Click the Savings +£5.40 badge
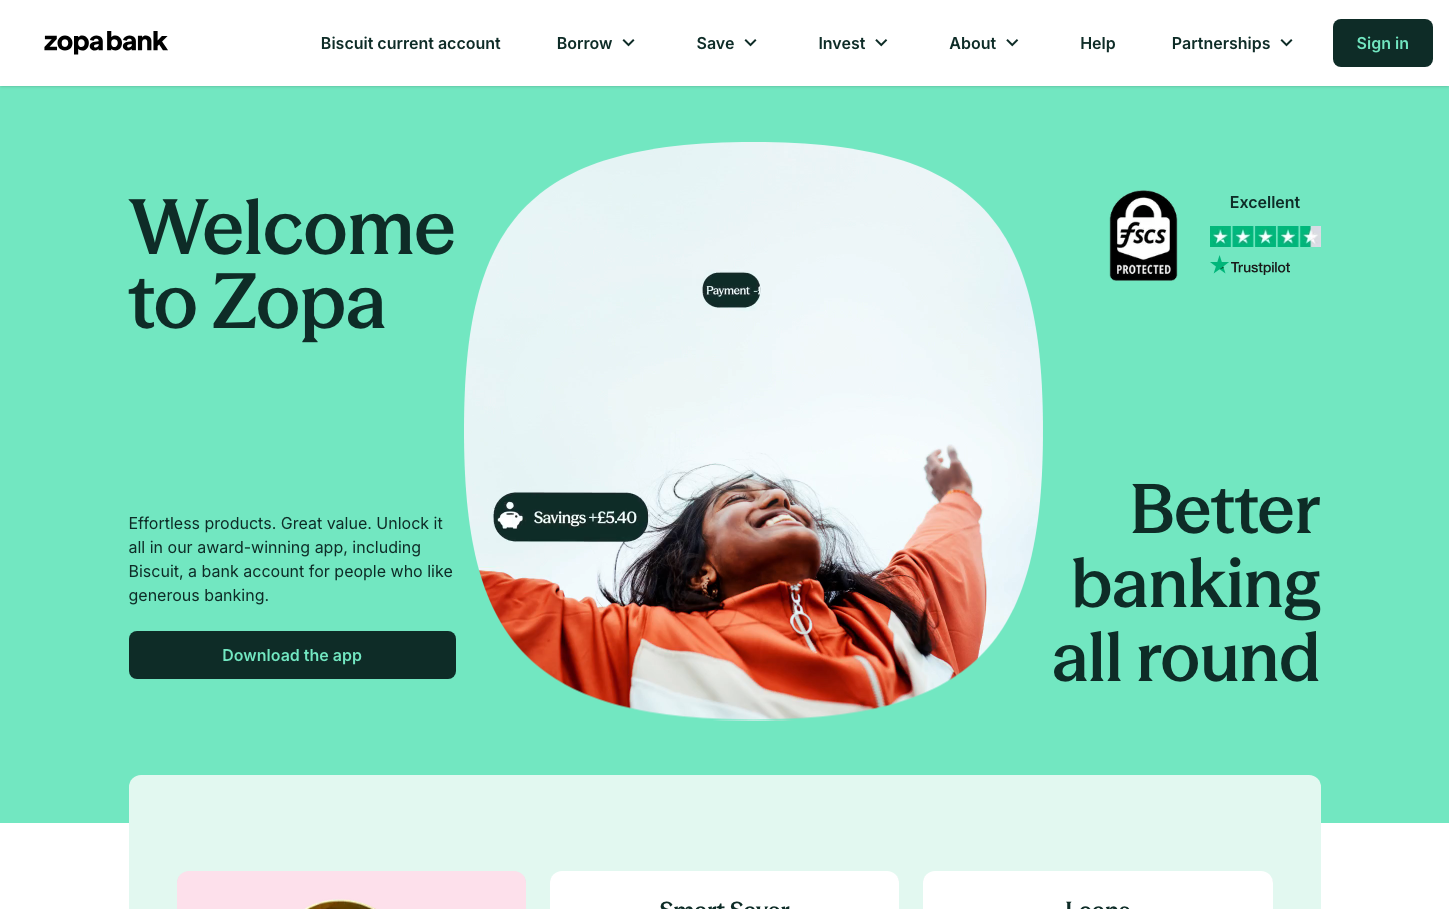The width and height of the screenshot is (1449, 909). click(571, 517)
